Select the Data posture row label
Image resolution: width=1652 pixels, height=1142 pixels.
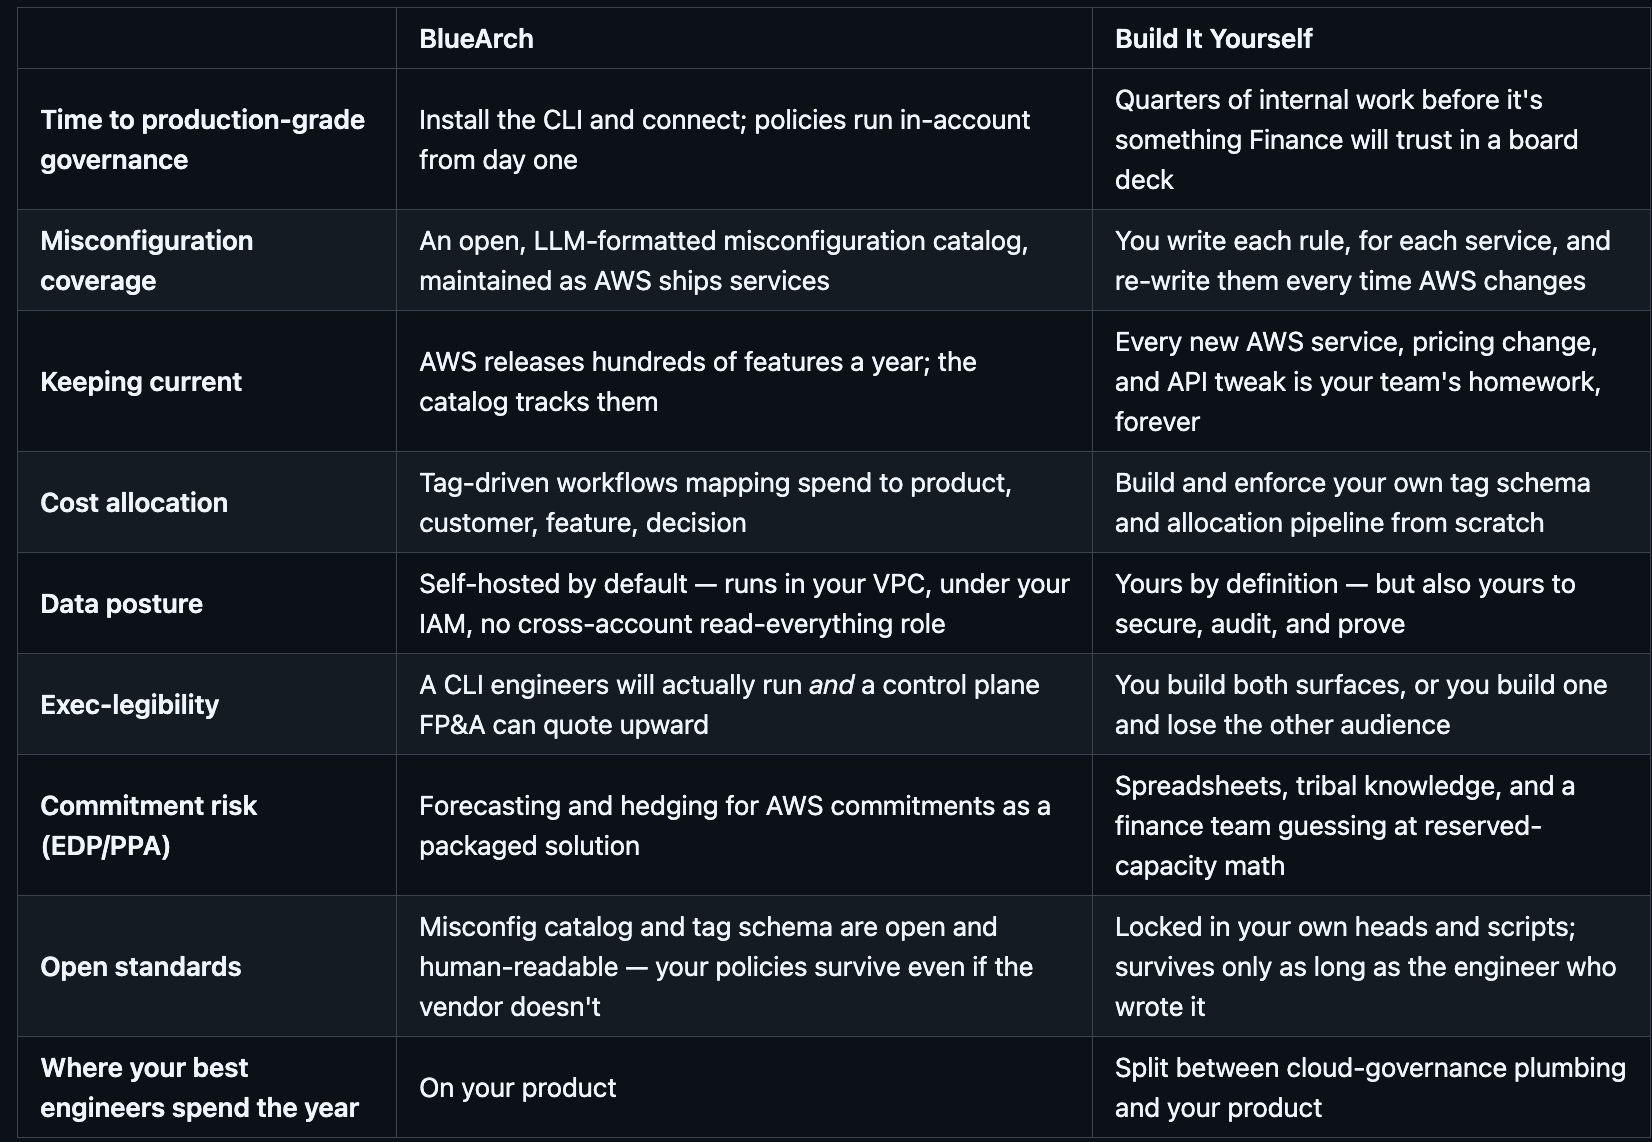point(121,603)
